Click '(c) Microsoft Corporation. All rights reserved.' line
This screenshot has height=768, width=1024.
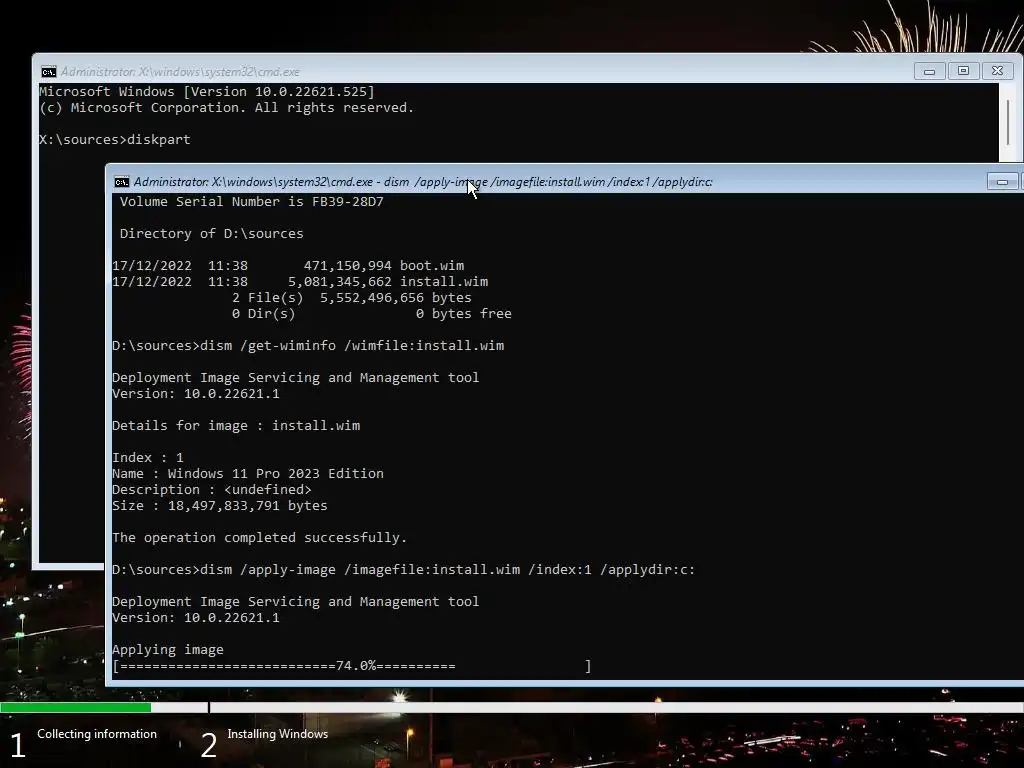(227, 108)
